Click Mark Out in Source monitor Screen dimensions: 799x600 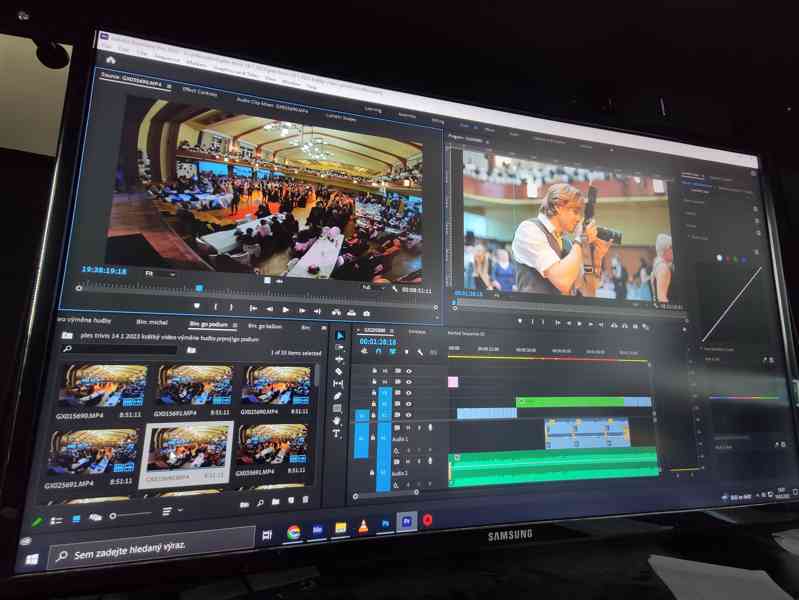coord(231,307)
